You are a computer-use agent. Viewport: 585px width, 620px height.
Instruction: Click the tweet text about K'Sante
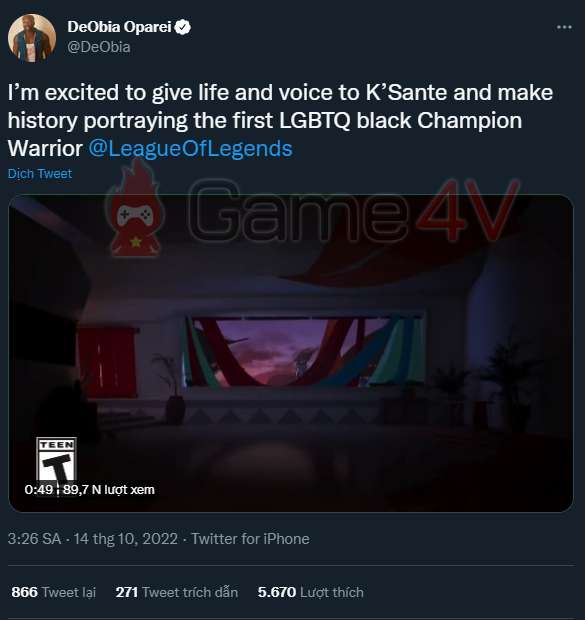[x=280, y=120]
